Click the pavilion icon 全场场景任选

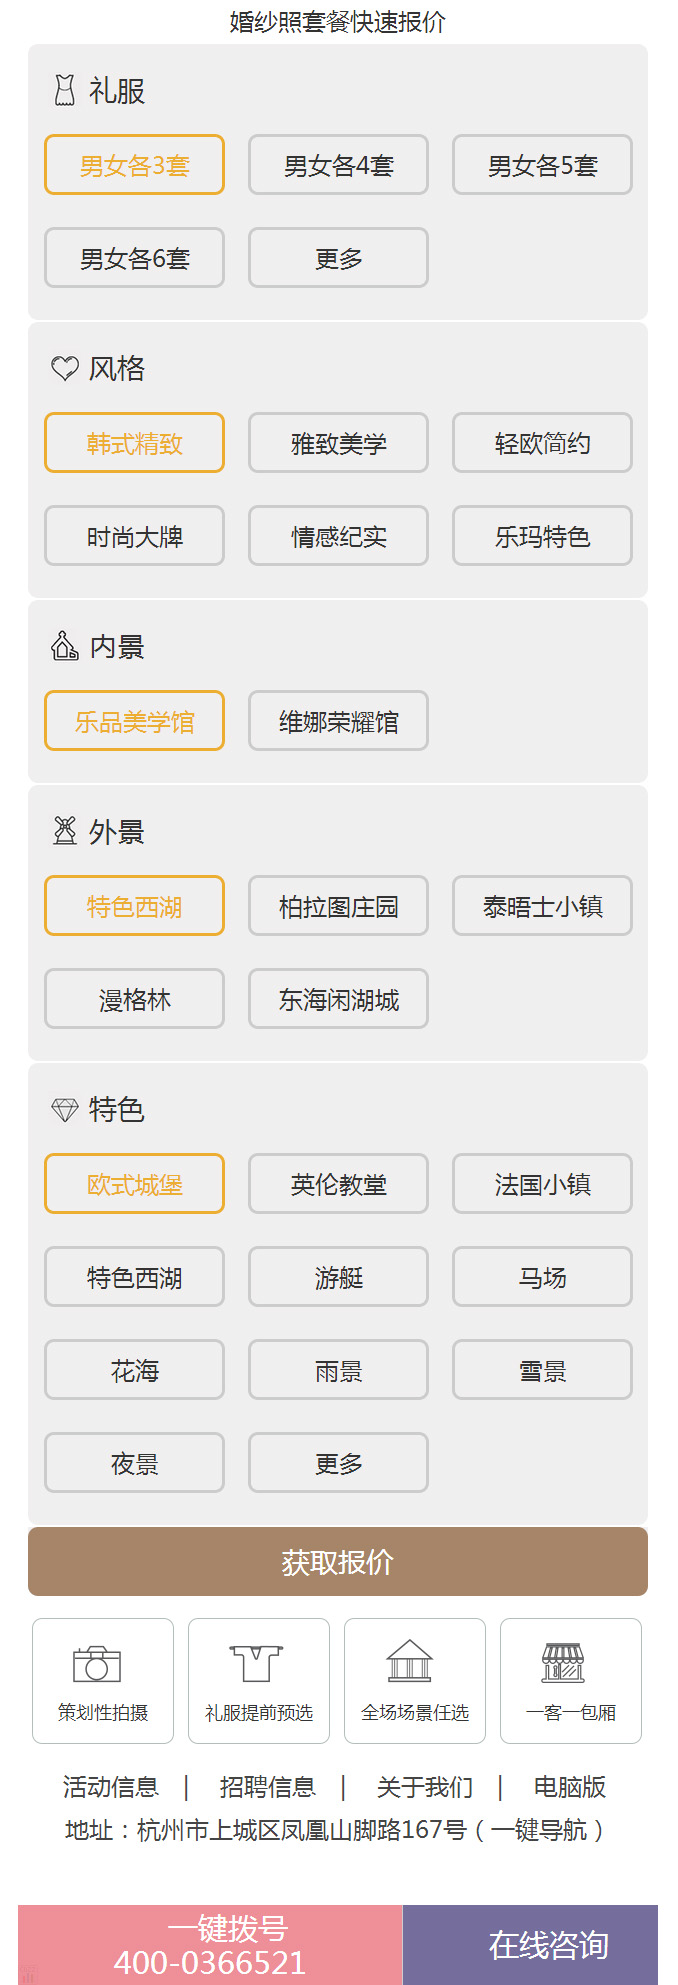[x=410, y=1662]
